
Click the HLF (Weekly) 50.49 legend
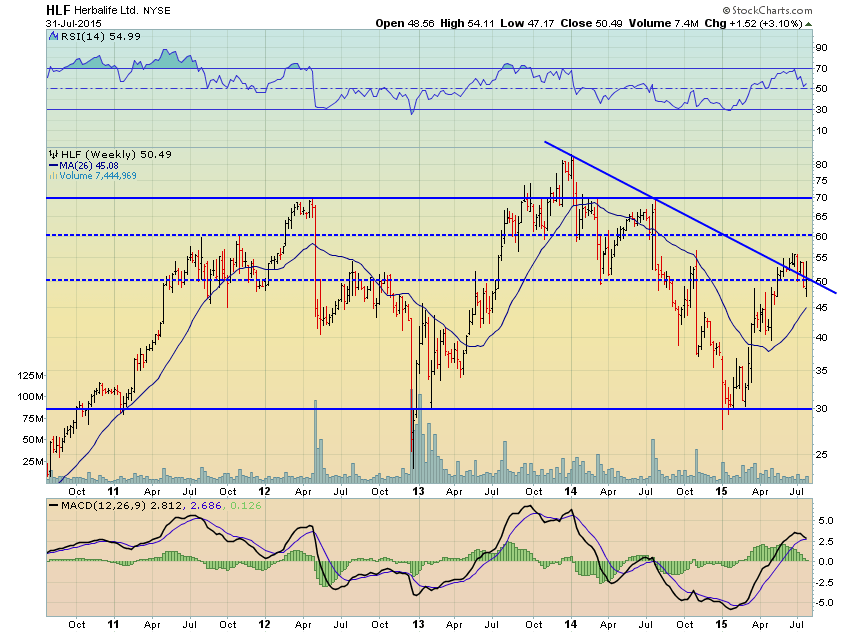(116, 154)
